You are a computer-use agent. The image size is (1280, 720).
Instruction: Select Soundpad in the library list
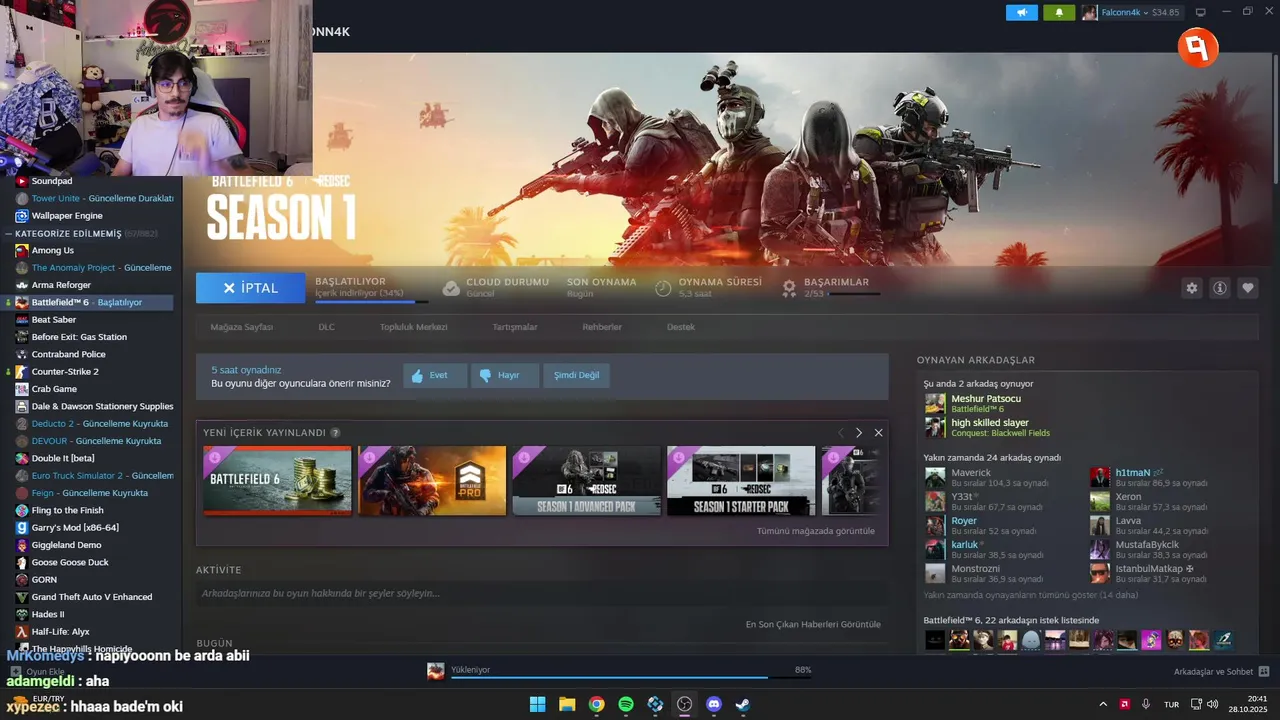pyautogui.click(x=52, y=181)
